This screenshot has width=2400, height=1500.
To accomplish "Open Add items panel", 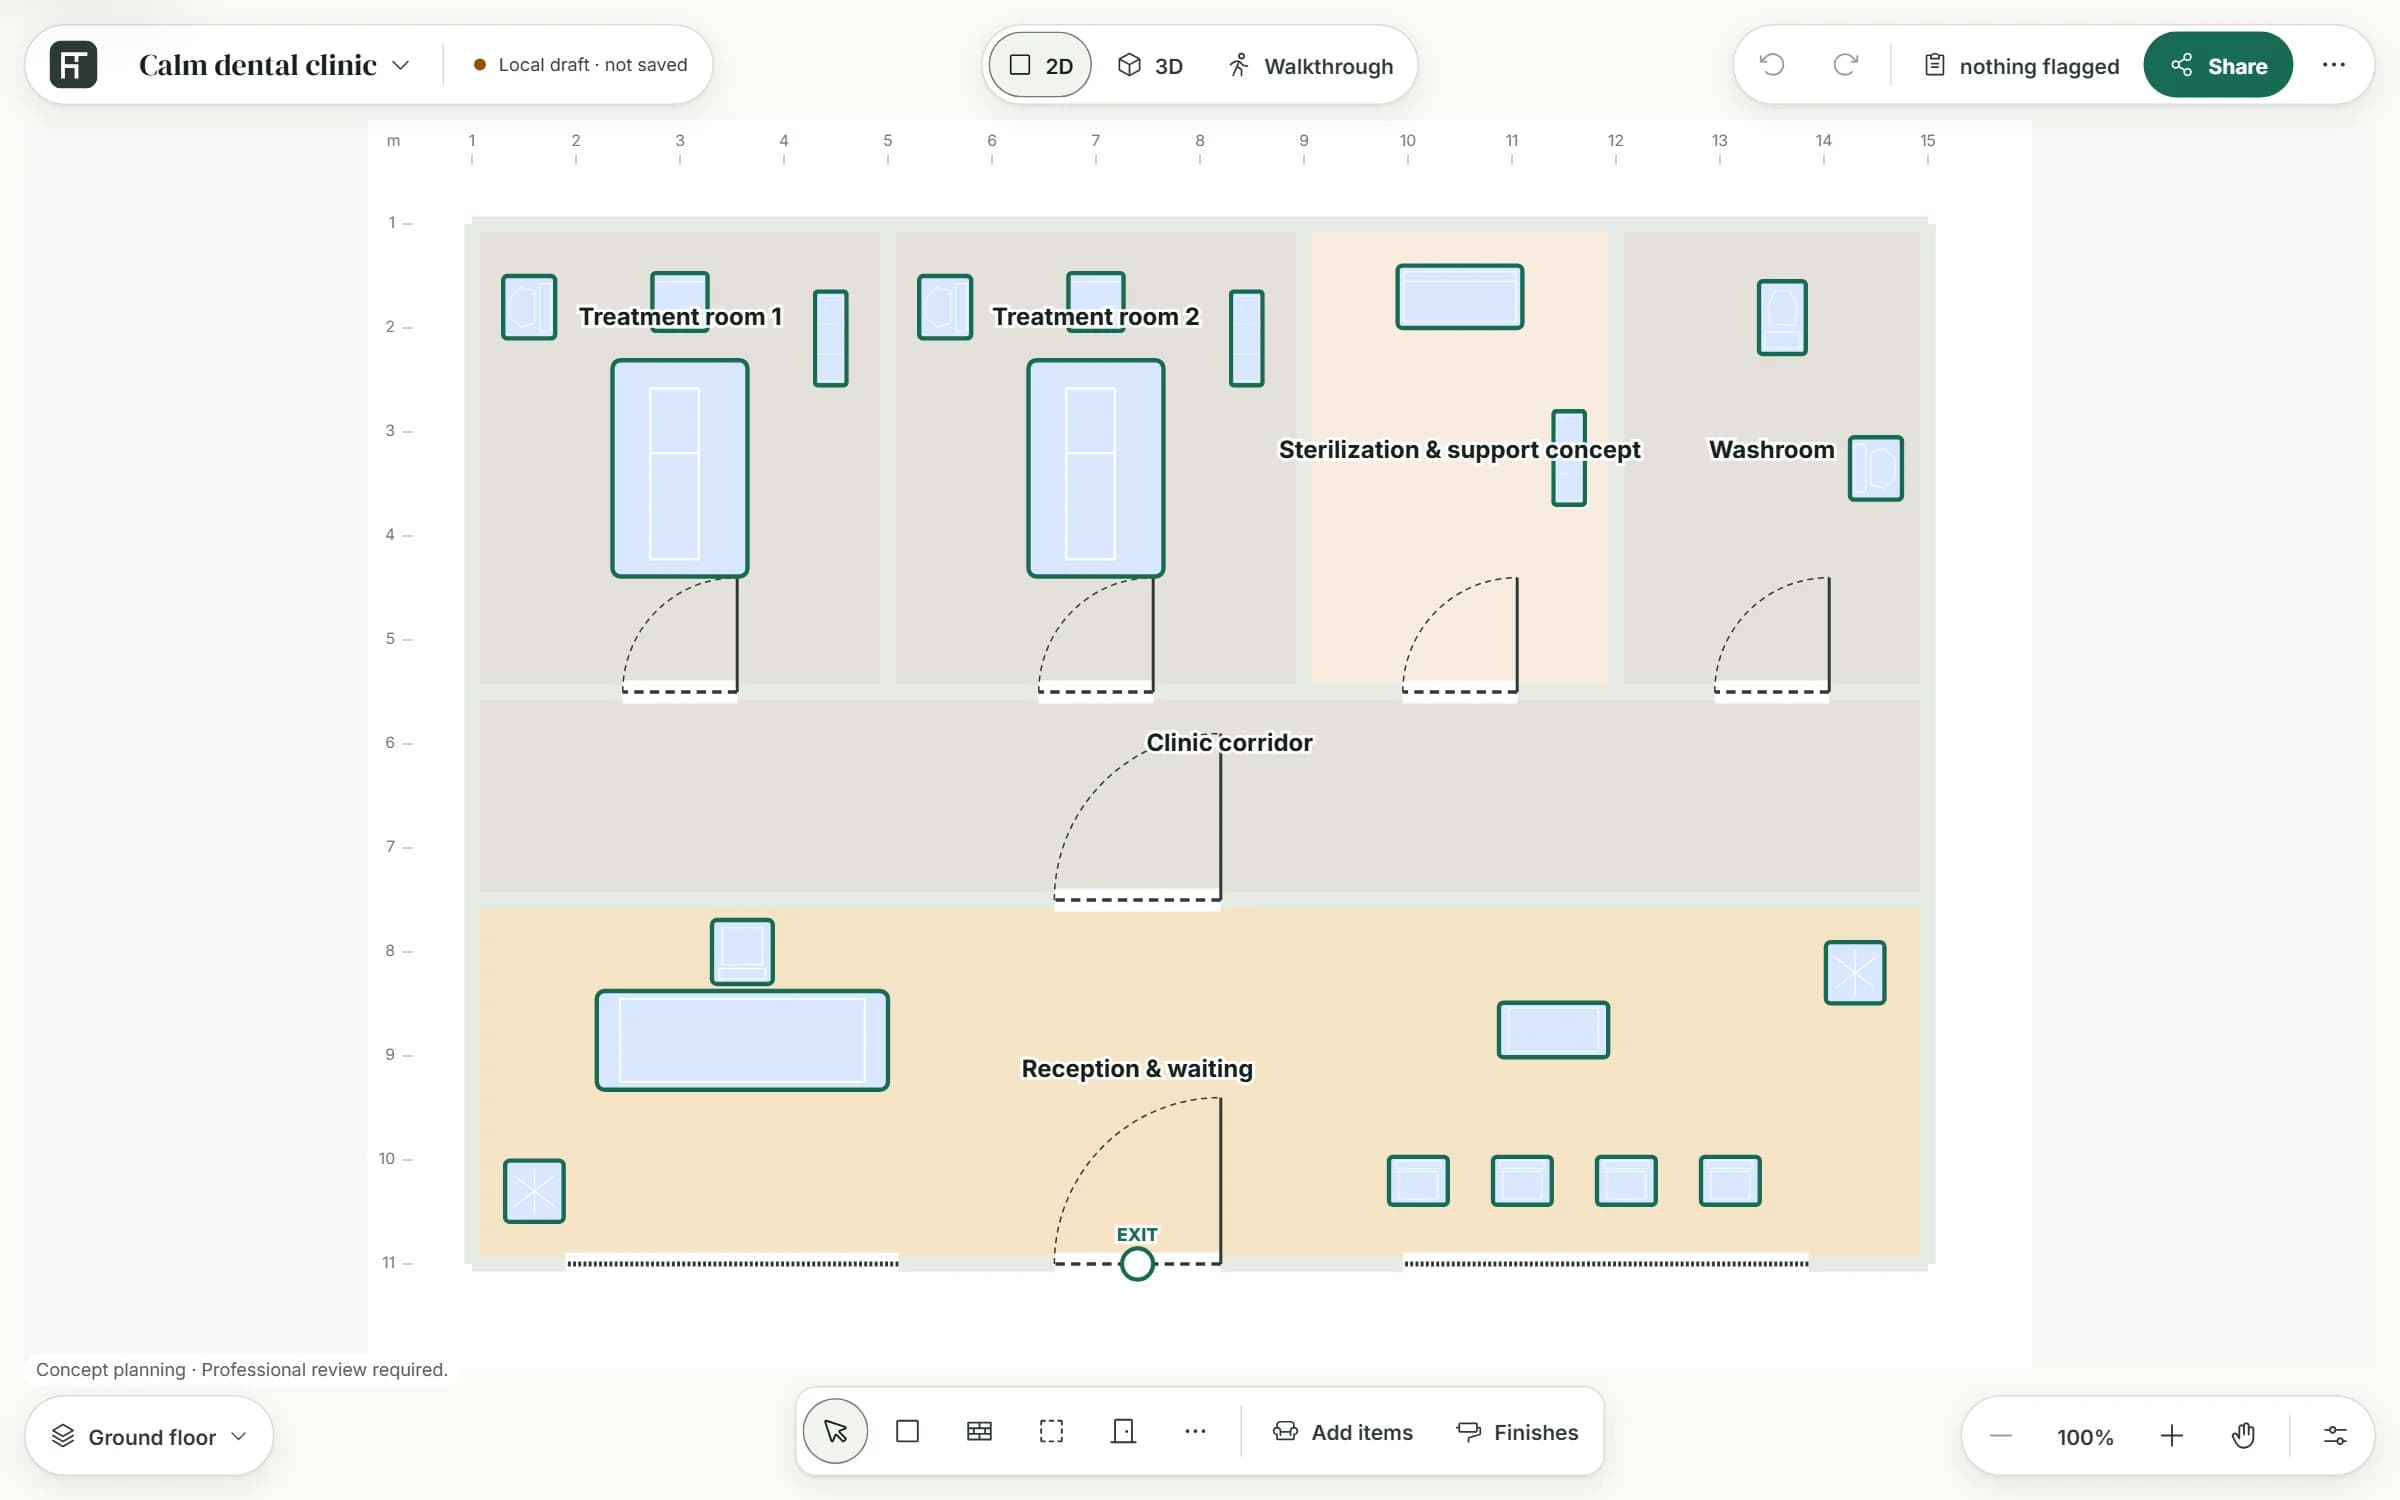I will click(1343, 1432).
